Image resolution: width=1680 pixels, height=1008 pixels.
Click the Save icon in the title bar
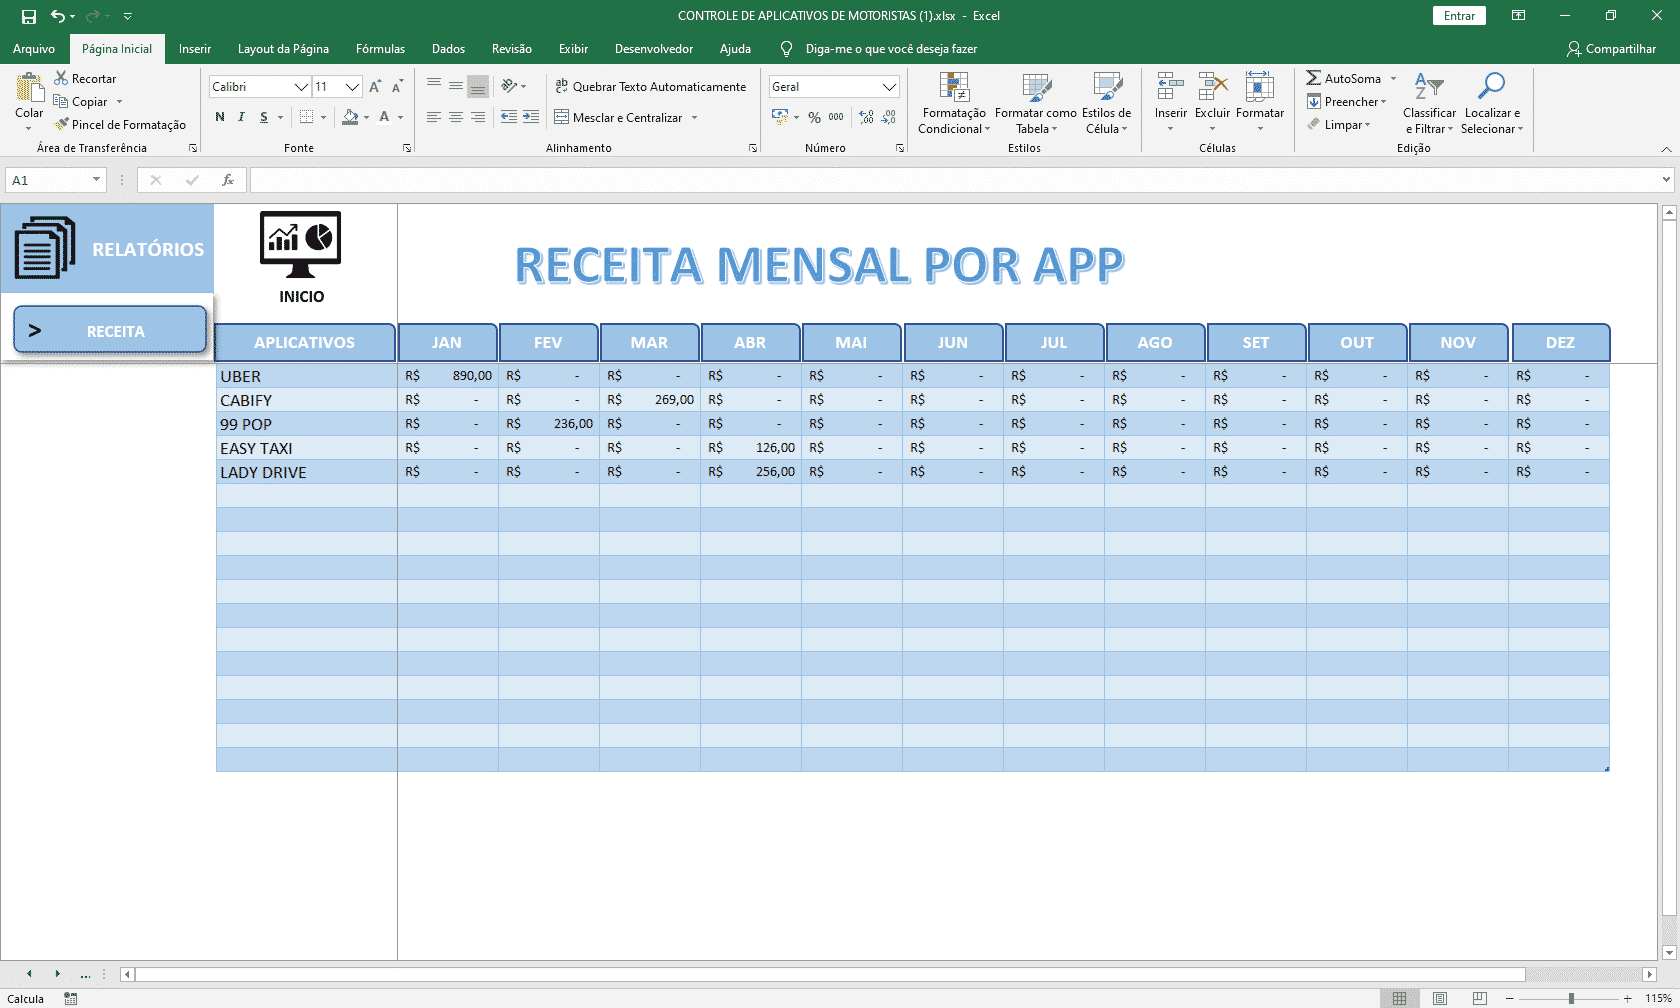29,16
